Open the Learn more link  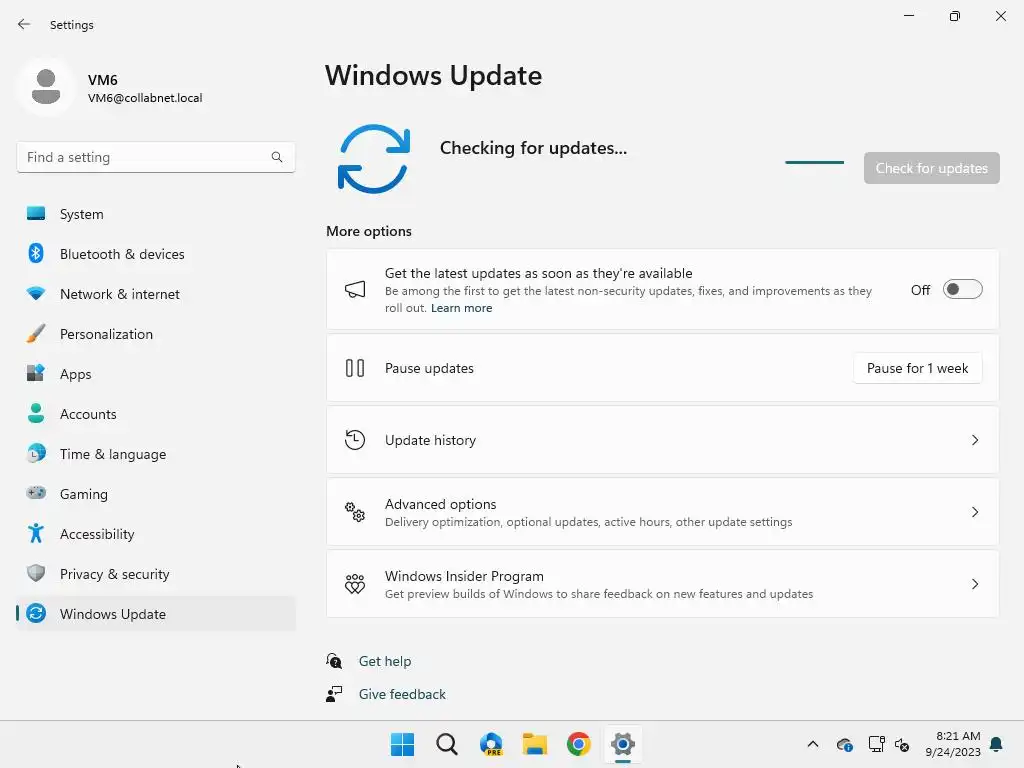461,308
